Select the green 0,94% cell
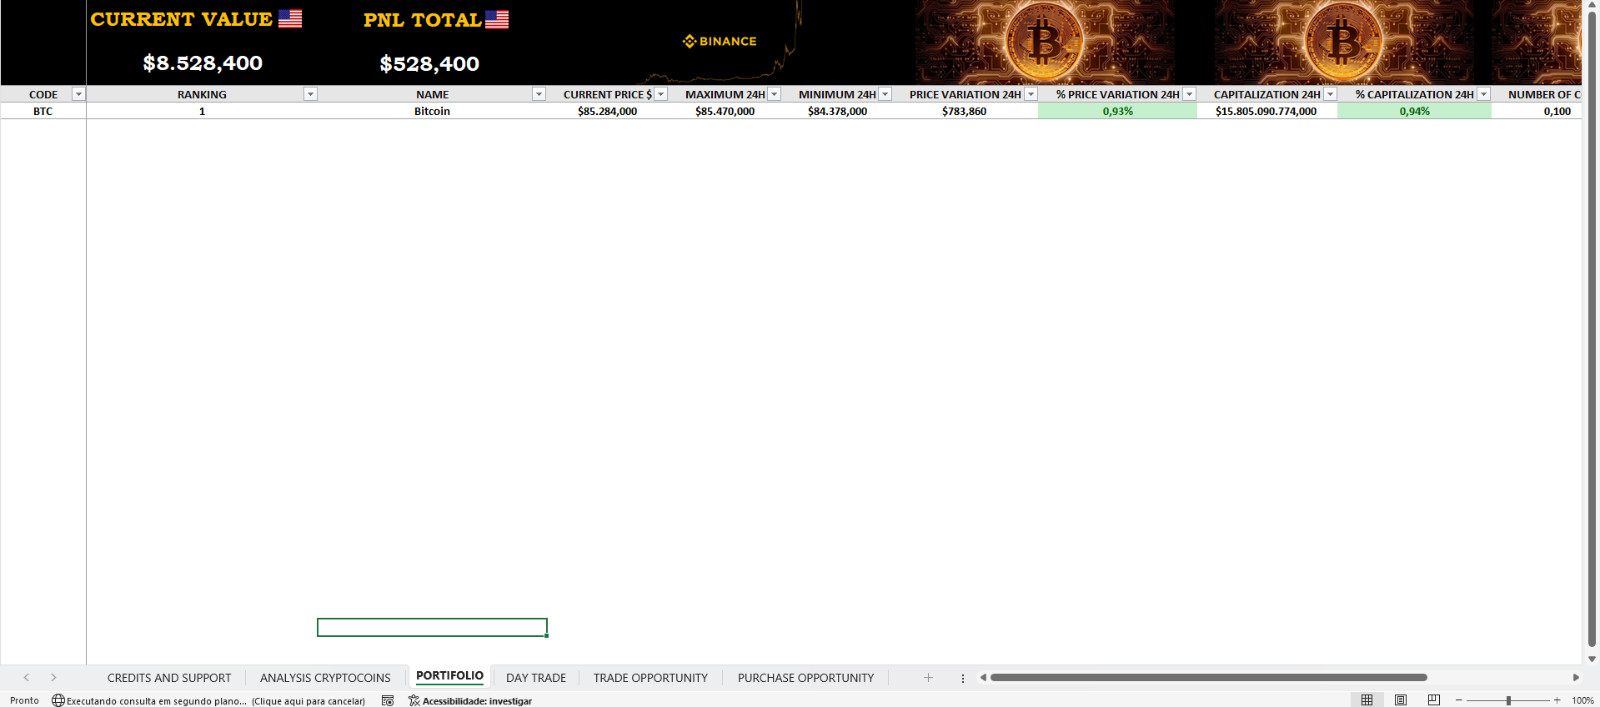 click(x=1415, y=111)
